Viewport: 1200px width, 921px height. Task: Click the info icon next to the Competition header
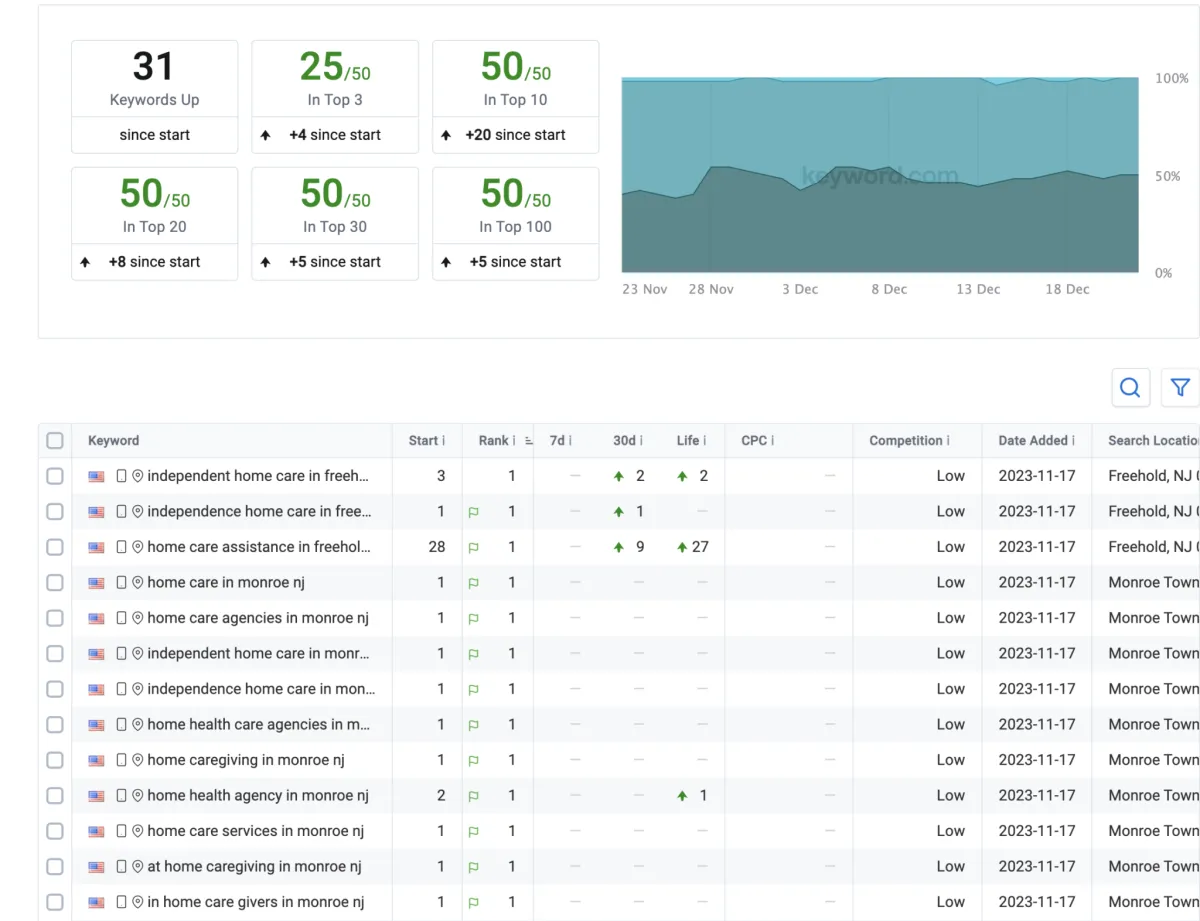948,441
